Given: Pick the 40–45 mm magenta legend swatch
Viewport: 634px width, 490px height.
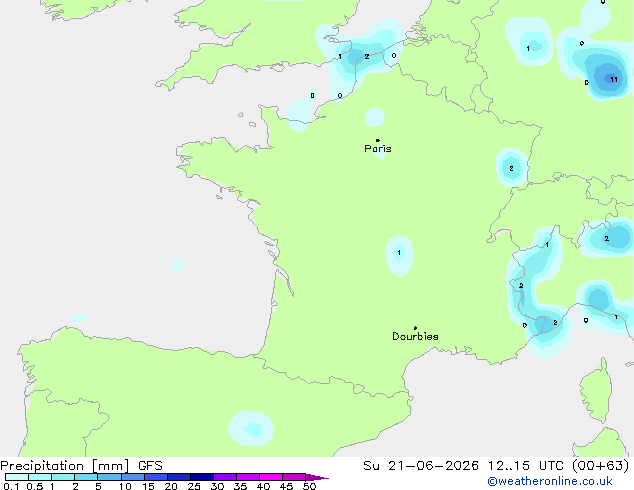Looking at the screenshot, I should (x=271, y=477).
